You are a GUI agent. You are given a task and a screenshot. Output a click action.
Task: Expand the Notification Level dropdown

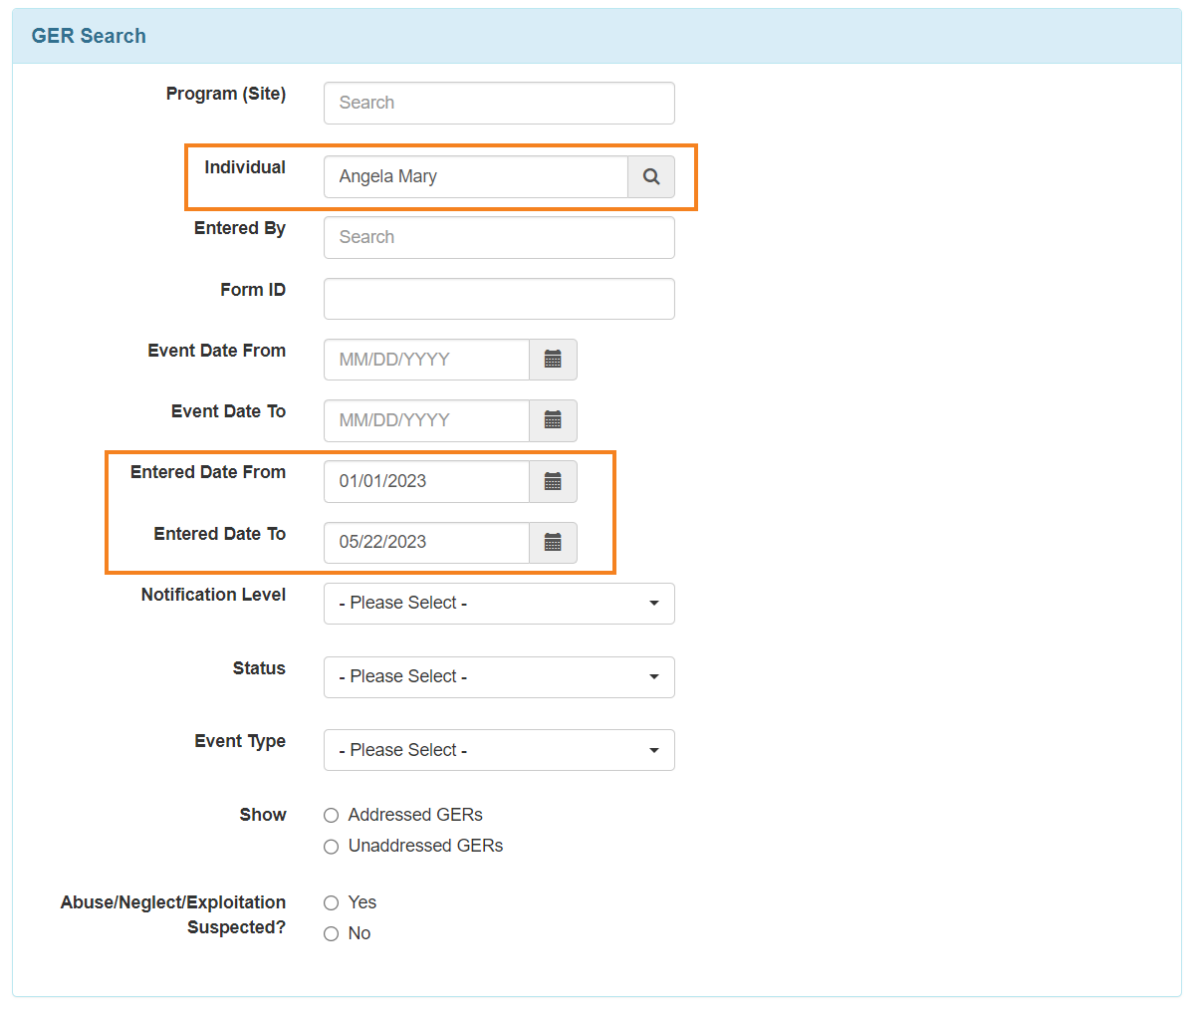coord(498,604)
